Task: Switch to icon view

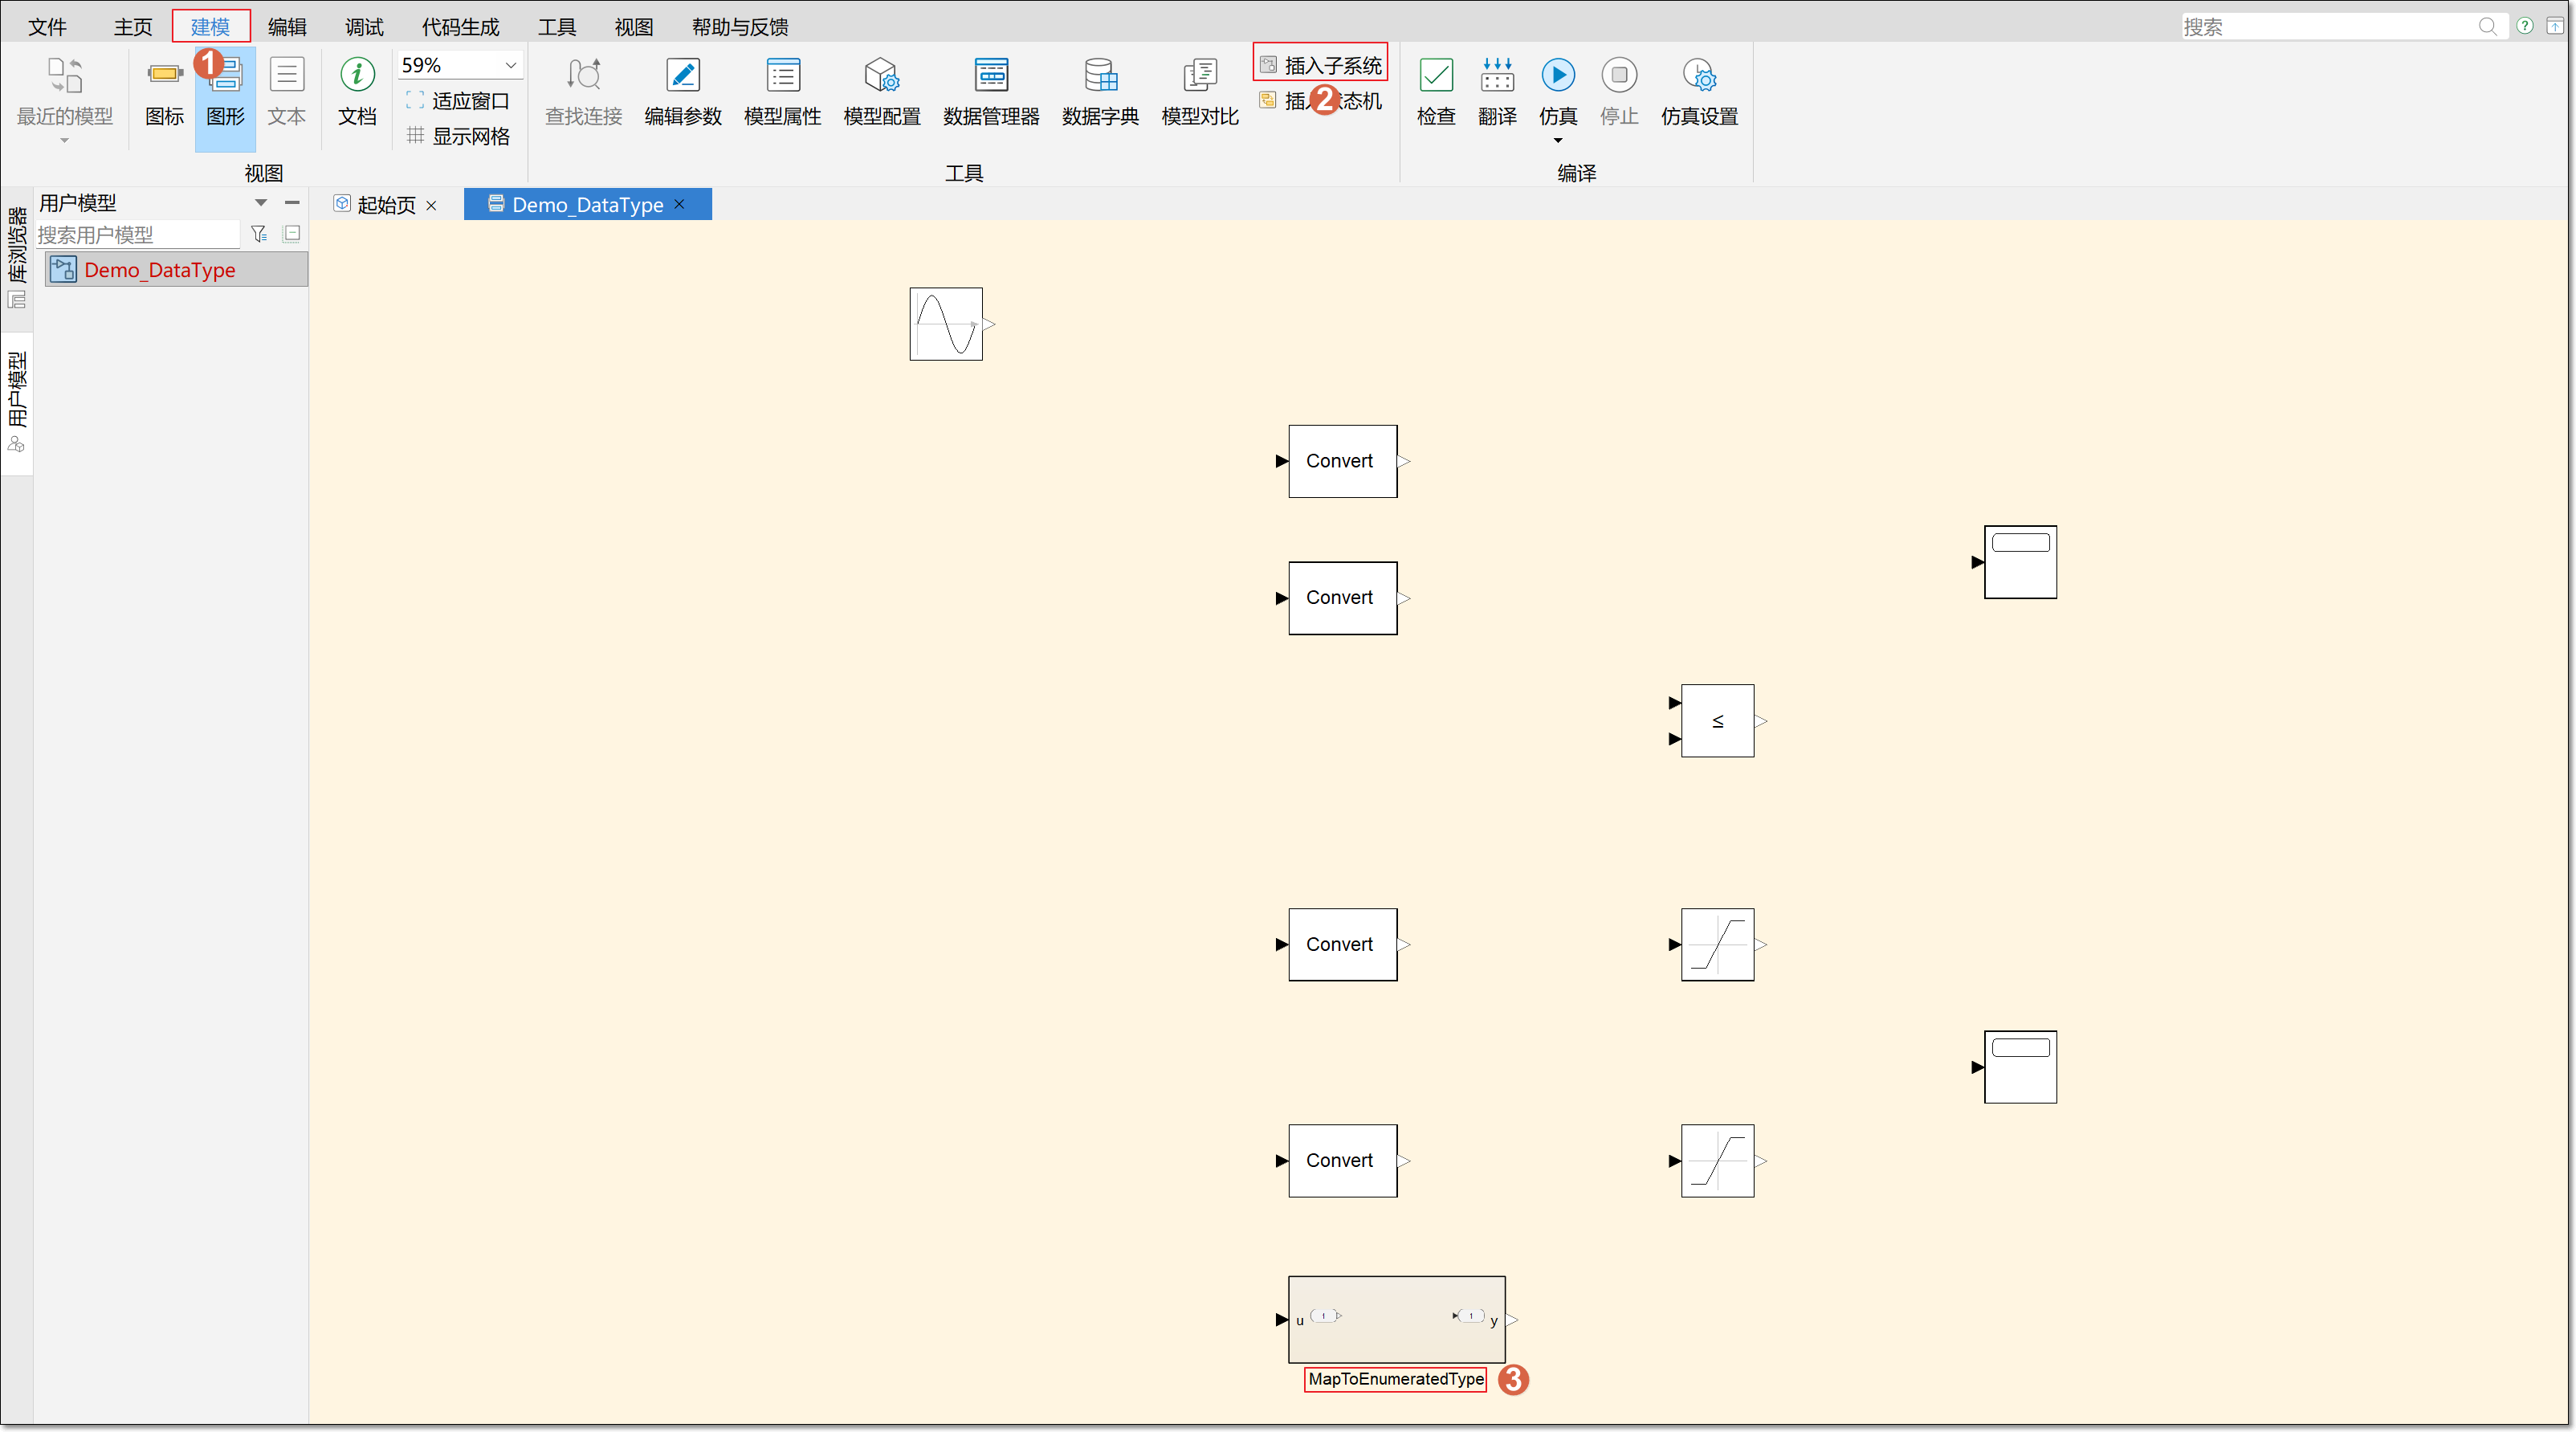Action: [164, 92]
